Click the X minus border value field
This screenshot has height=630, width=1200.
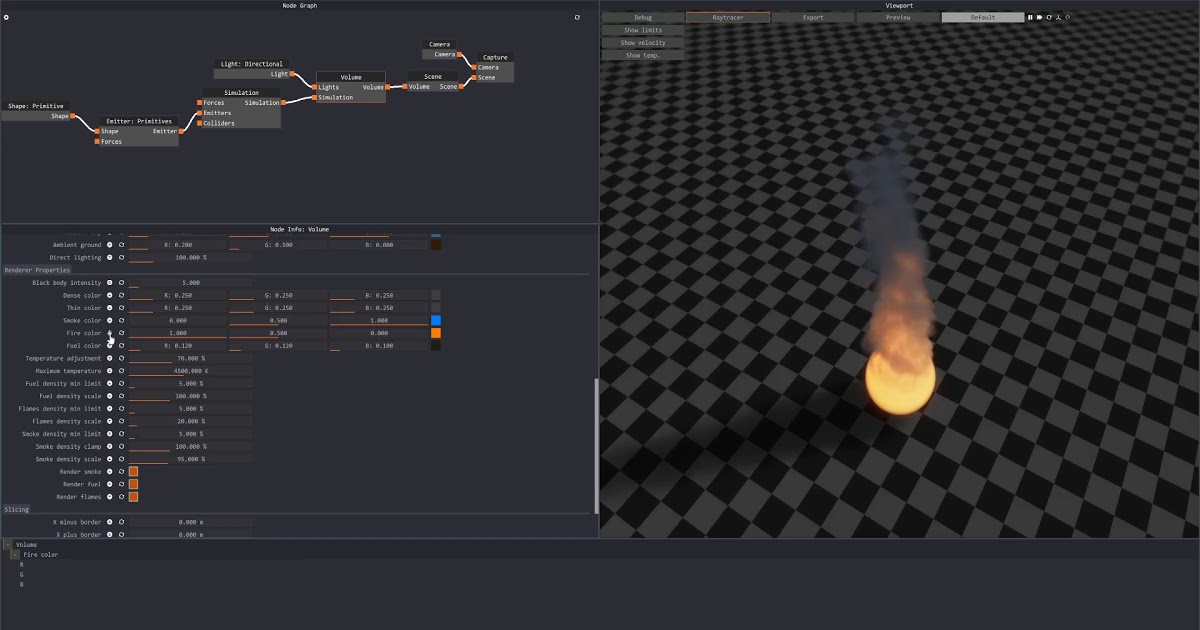[190, 522]
